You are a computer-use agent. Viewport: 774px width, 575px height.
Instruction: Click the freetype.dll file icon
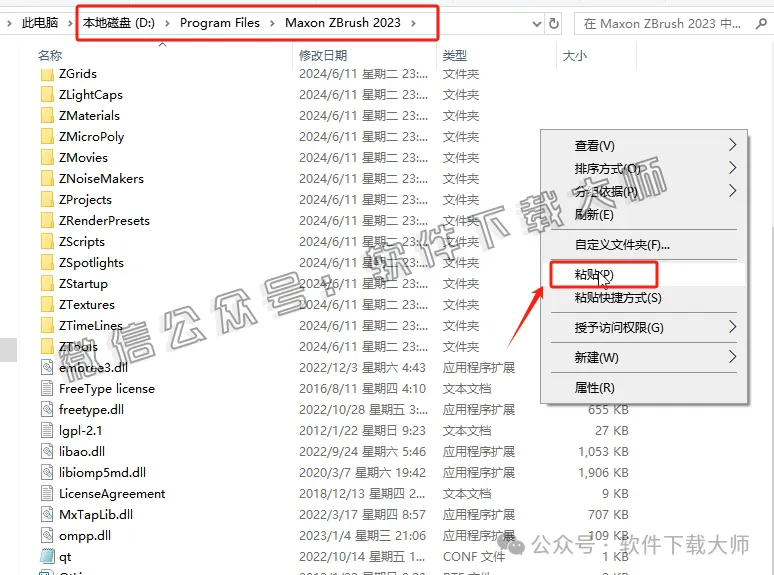coord(47,410)
